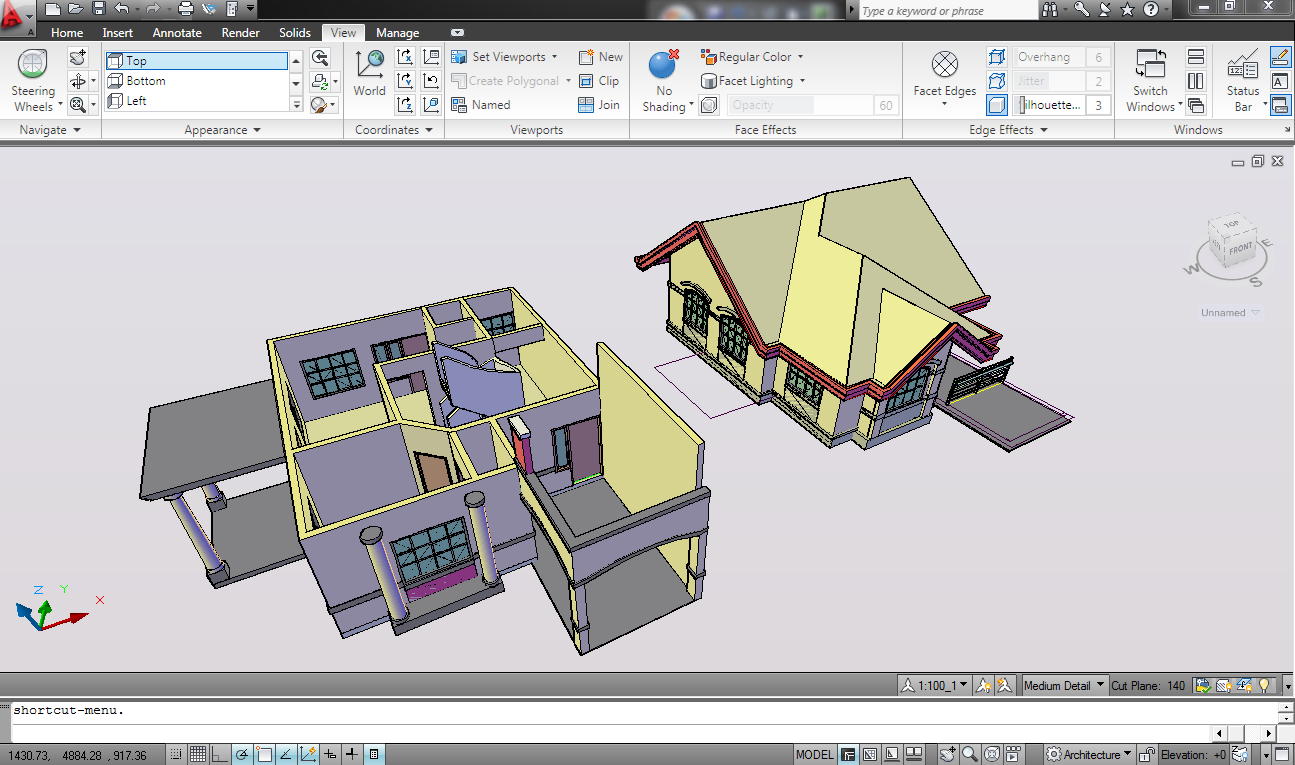Image resolution: width=1295 pixels, height=765 pixels.
Task: Click the Favorites star icon in title bar
Action: click(x=1127, y=10)
